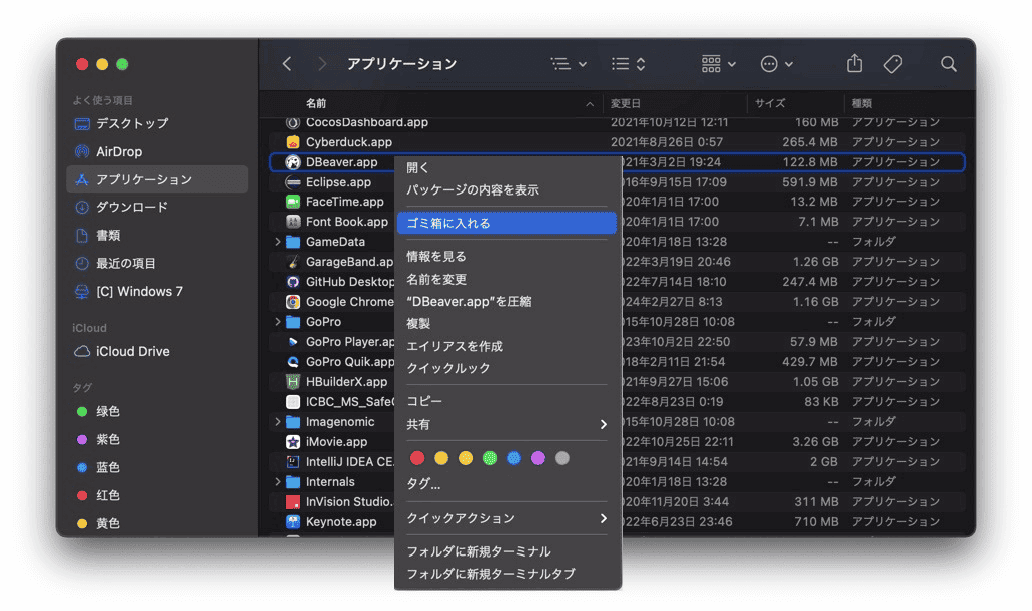Choose 情報を見る in context menu
The height and width of the screenshot is (611, 1032).
507,257
